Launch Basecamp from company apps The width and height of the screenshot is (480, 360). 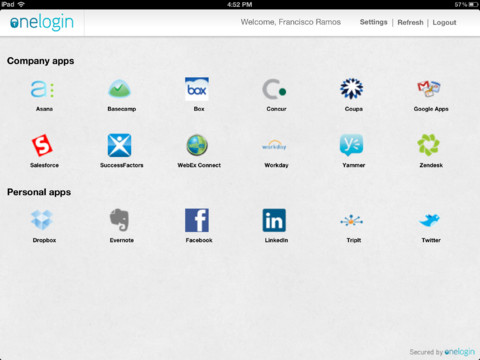pos(120,89)
